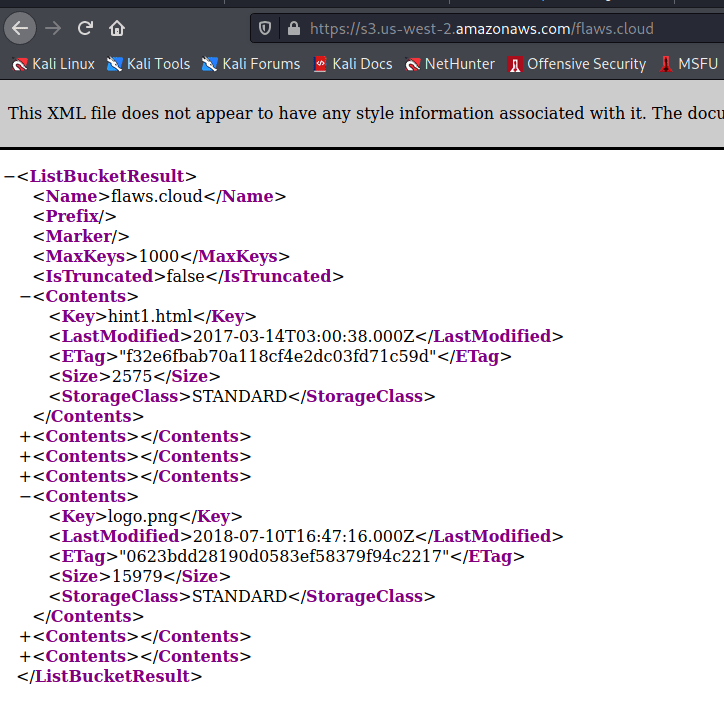Click the IsTruncated value false
This screenshot has height=712, width=724.
(186, 276)
